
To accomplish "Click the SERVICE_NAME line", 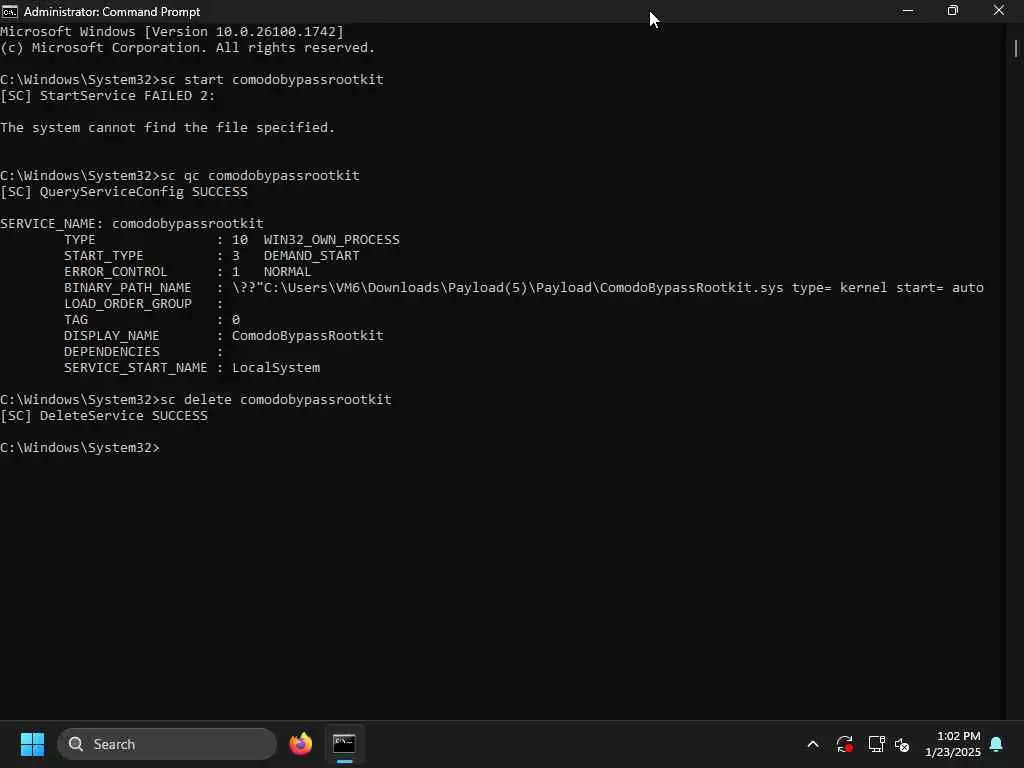I will coord(132,224).
